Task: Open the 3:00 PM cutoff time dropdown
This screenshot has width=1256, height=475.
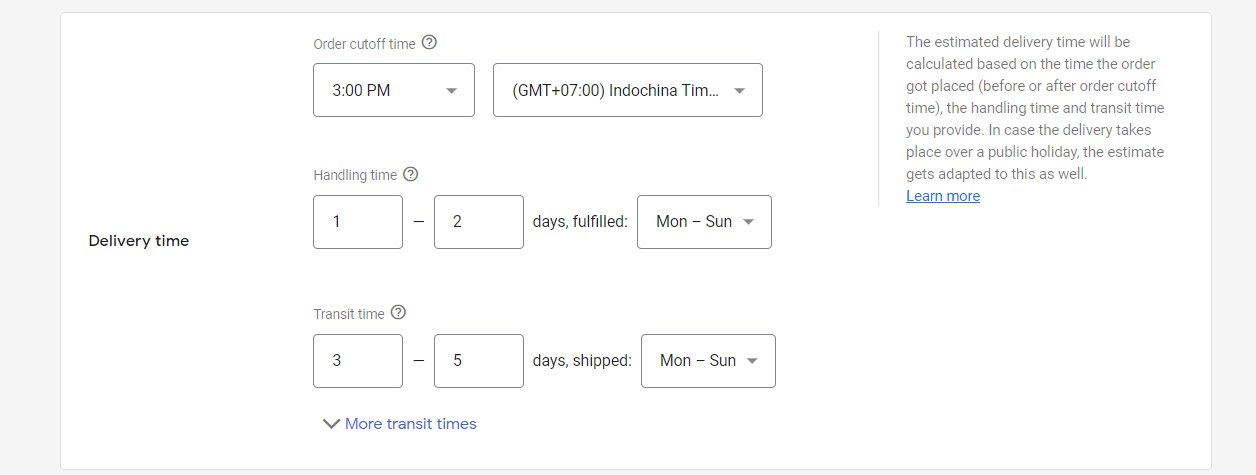Action: (x=394, y=90)
